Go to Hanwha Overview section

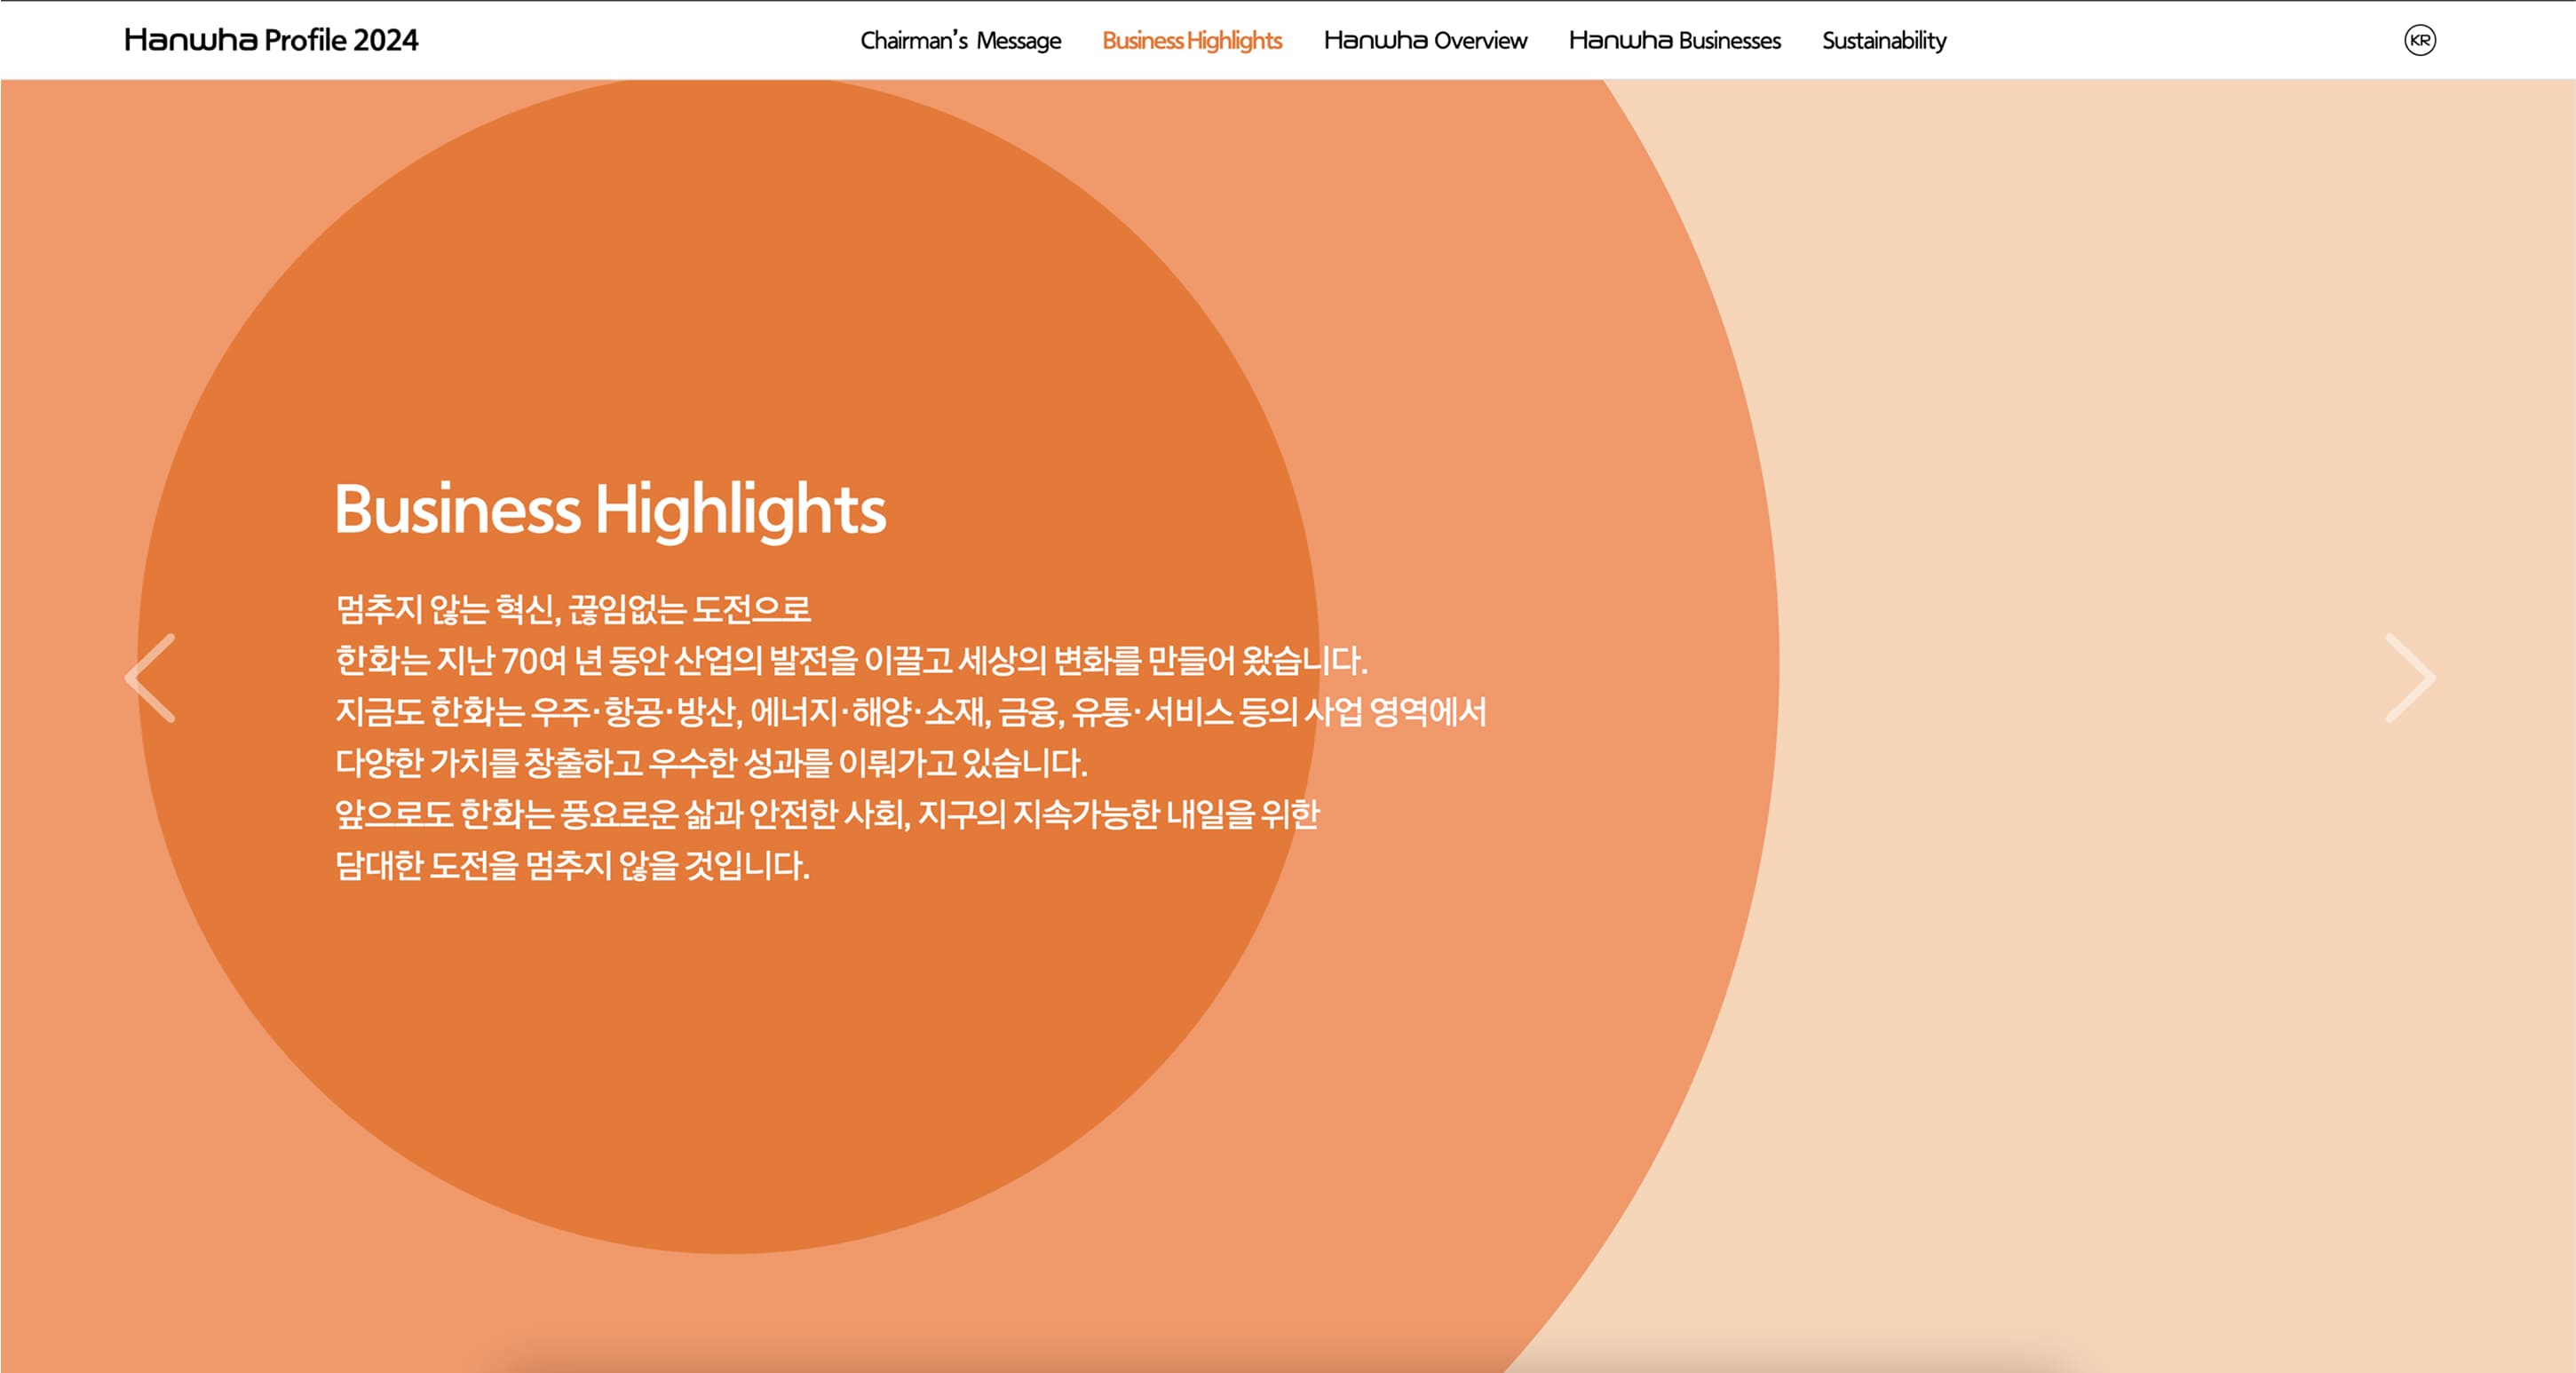click(x=1425, y=40)
